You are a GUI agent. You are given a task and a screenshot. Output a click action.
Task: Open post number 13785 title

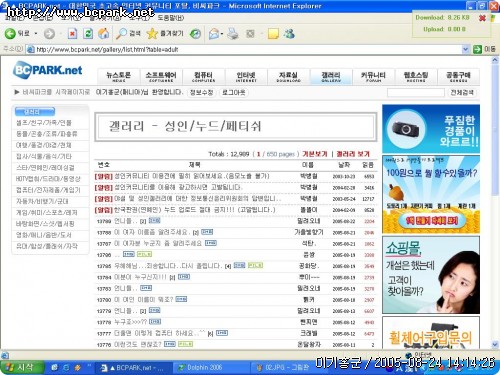click(x=168, y=266)
